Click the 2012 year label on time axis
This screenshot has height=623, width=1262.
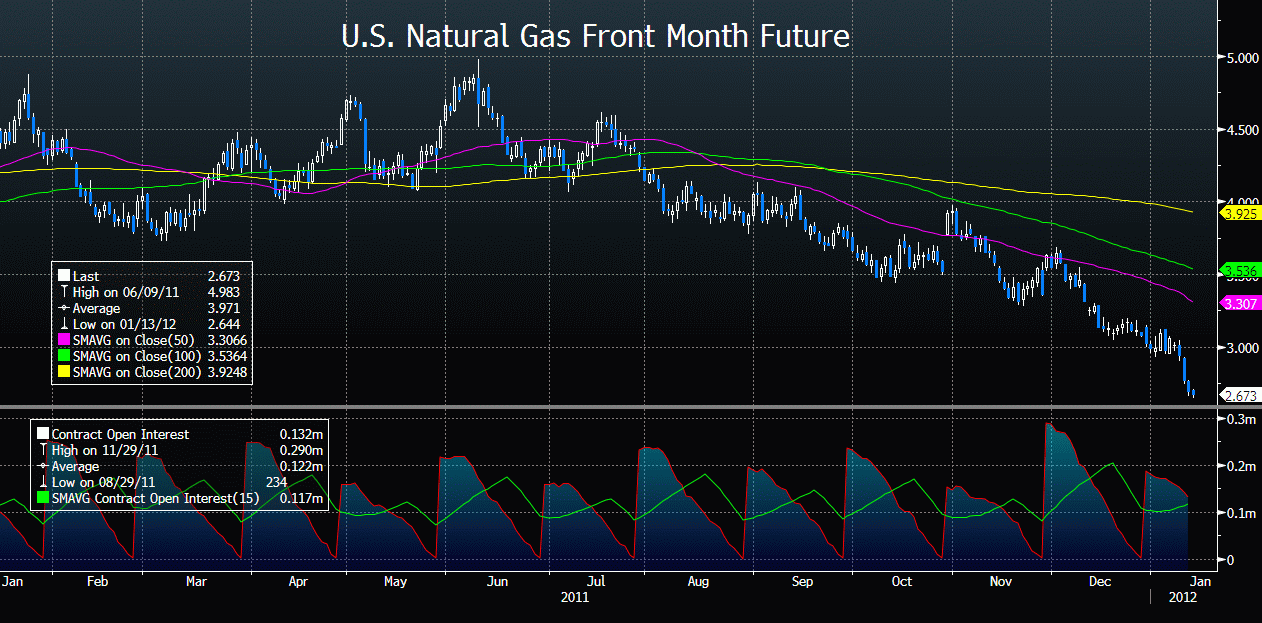click(x=1181, y=597)
